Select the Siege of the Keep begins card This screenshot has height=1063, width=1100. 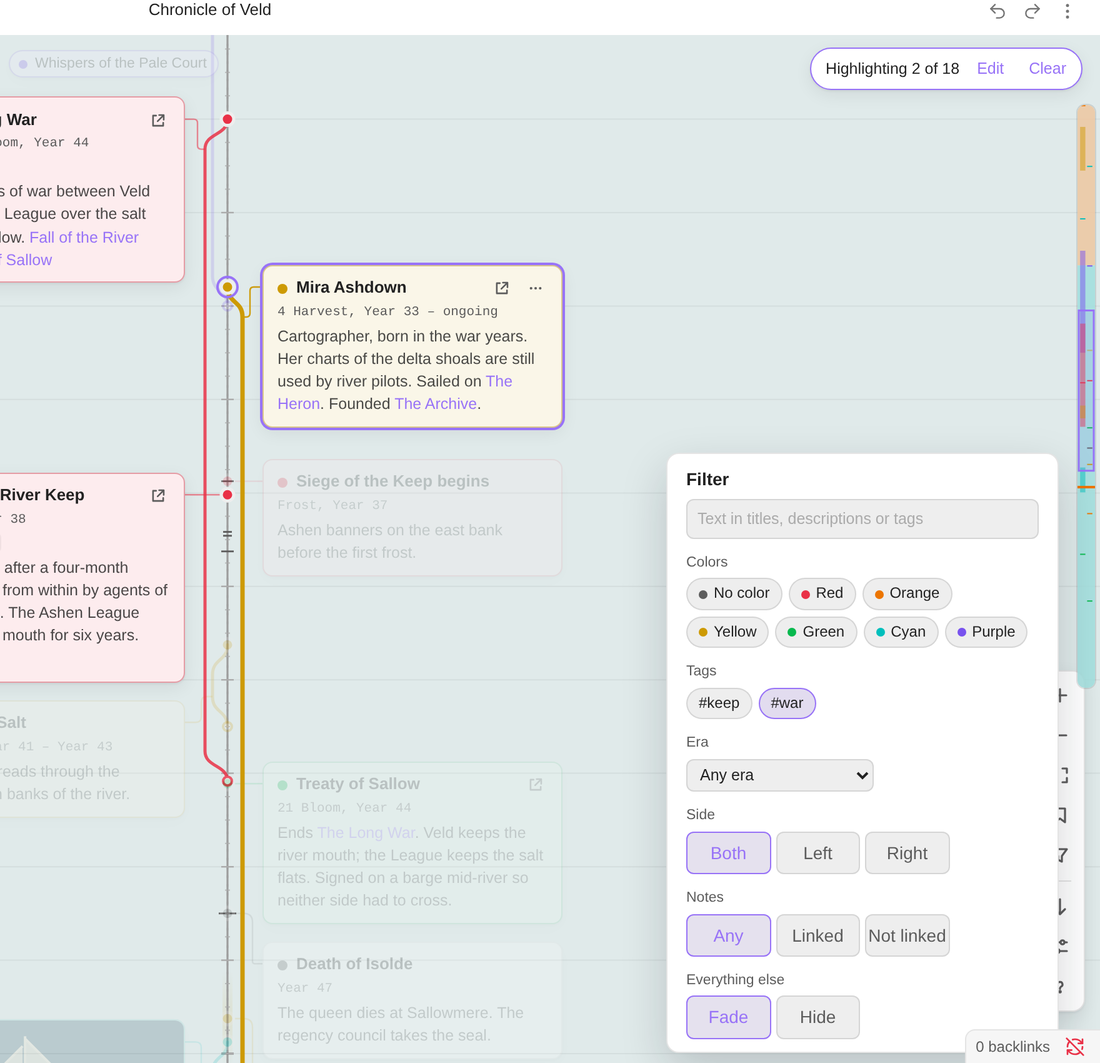click(412, 518)
